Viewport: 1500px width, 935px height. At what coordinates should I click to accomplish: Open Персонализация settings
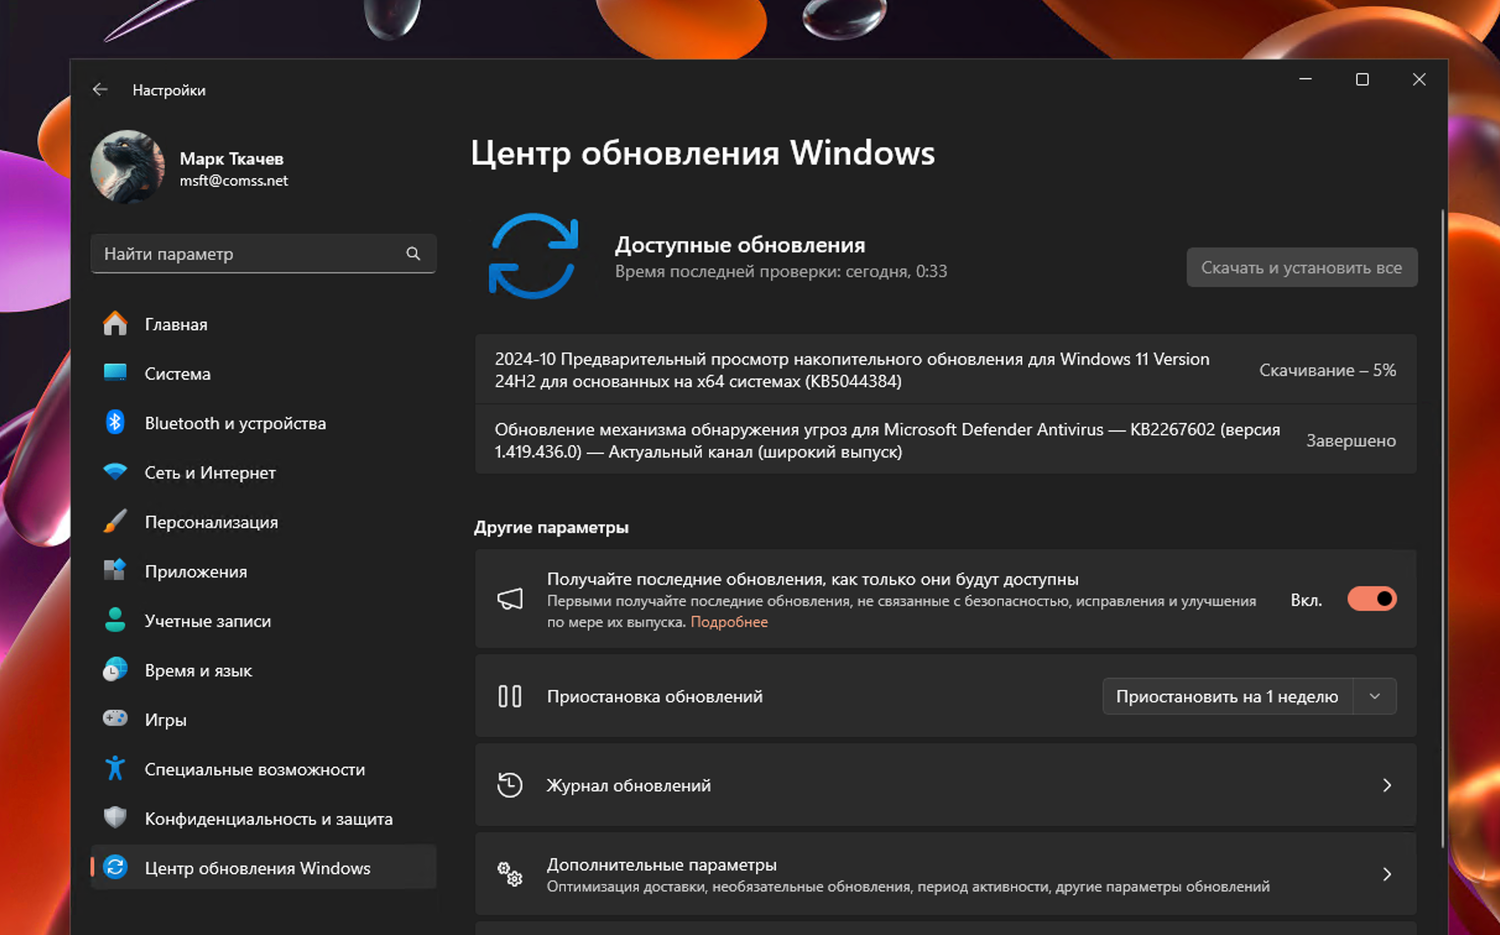coord(264,522)
